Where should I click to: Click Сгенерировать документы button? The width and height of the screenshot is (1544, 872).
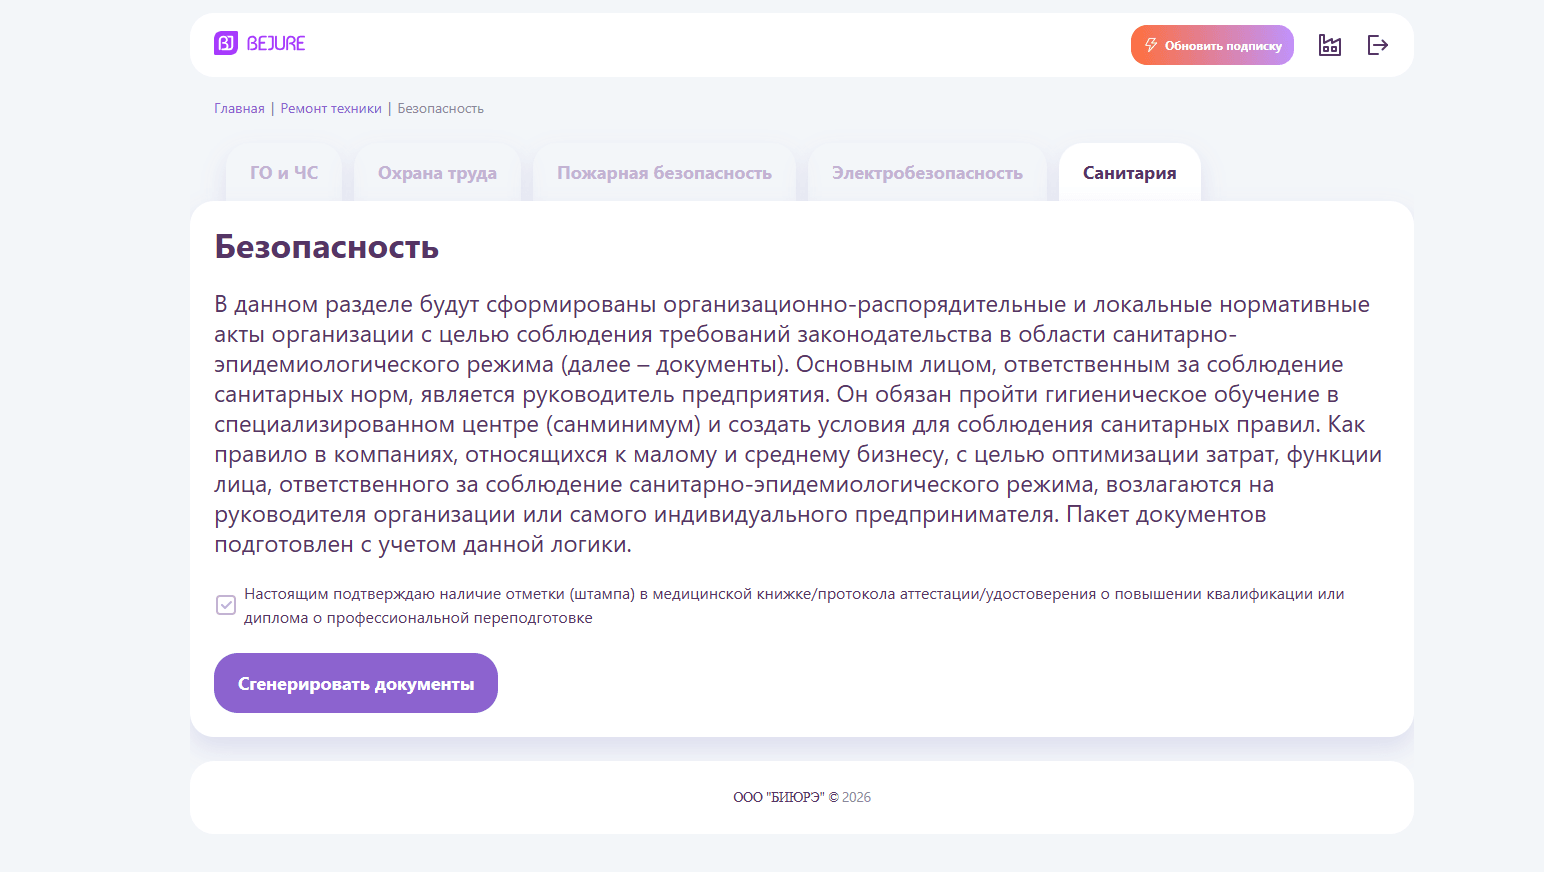tap(356, 683)
